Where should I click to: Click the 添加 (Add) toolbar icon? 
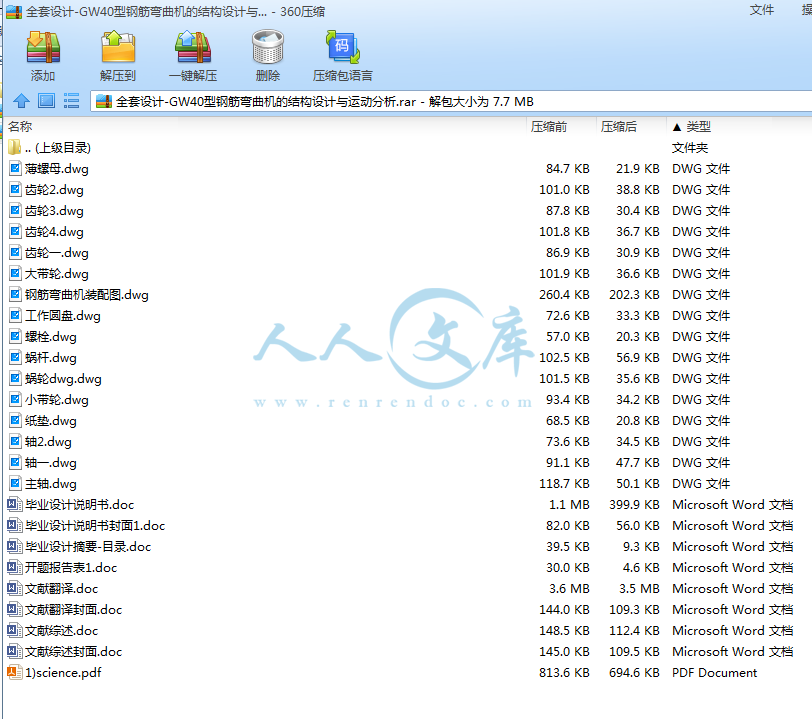[43, 47]
